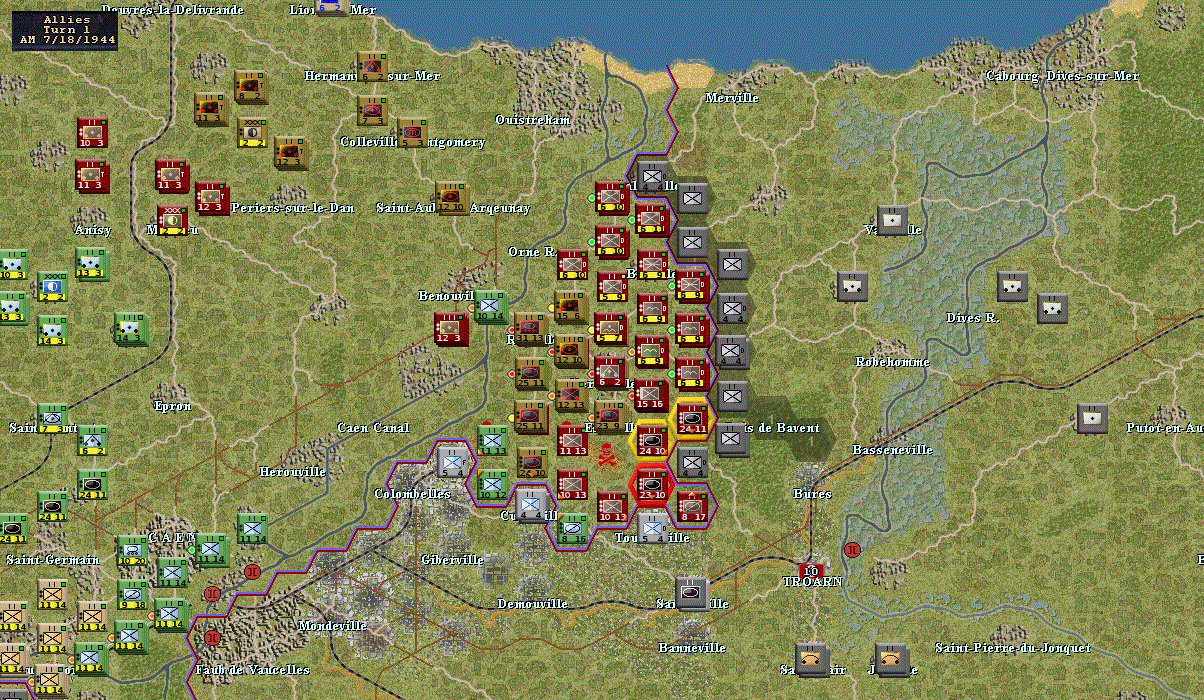Select tan 12-10 unit at Saint-Aubin-d'Arquenay
The width and height of the screenshot is (1204, 700).
point(451,197)
